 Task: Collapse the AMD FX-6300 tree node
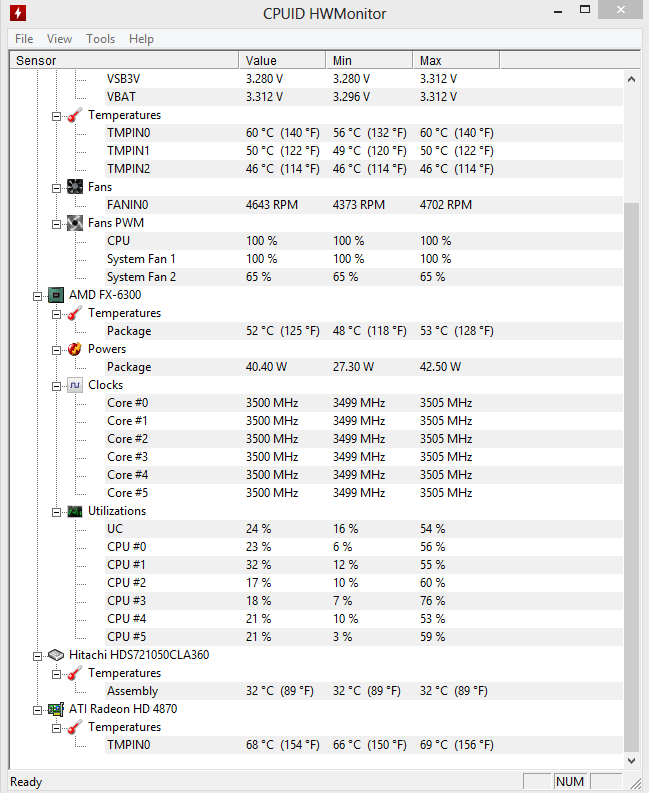(x=37, y=296)
